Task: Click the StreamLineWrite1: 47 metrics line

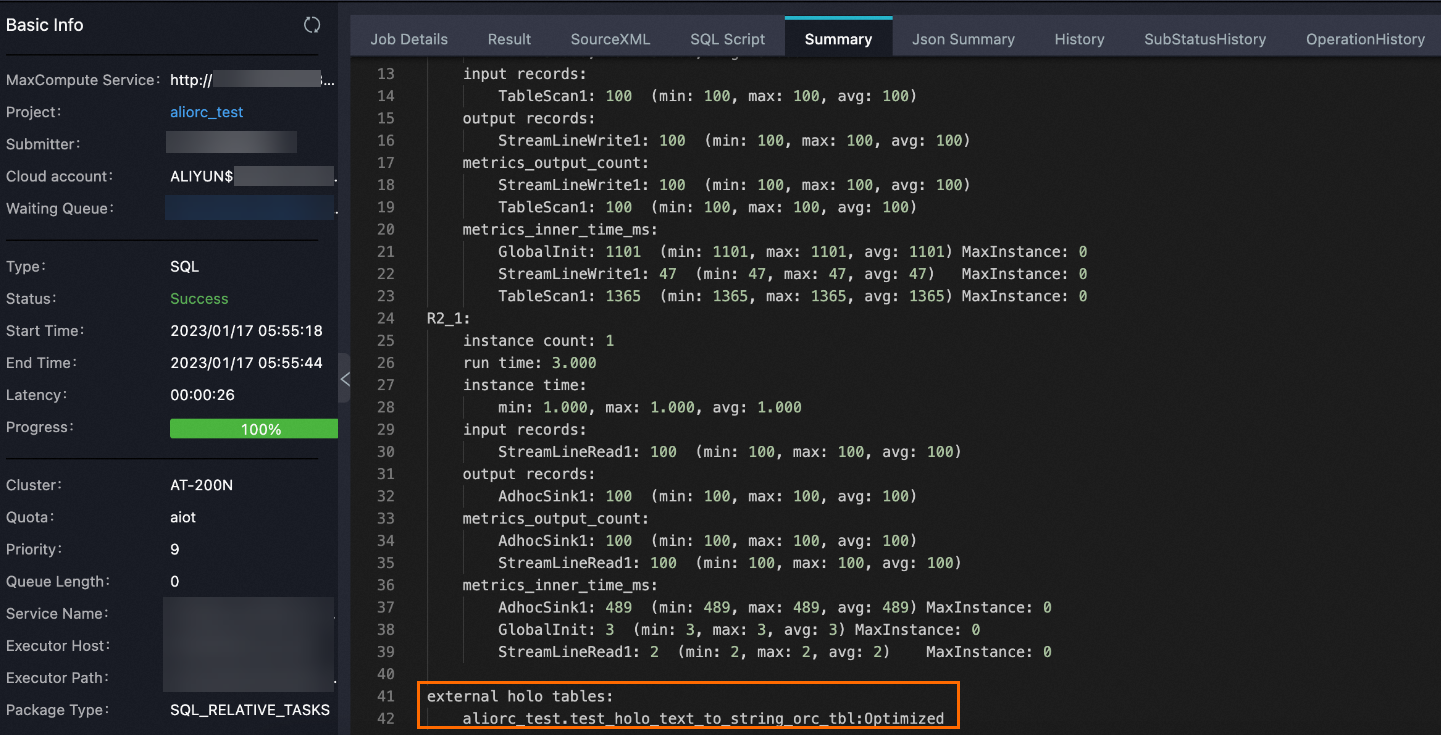Action: click(792, 274)
